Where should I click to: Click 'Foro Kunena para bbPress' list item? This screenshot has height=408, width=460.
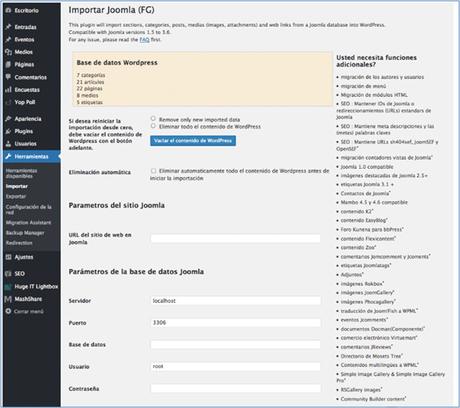click(372, 229)
